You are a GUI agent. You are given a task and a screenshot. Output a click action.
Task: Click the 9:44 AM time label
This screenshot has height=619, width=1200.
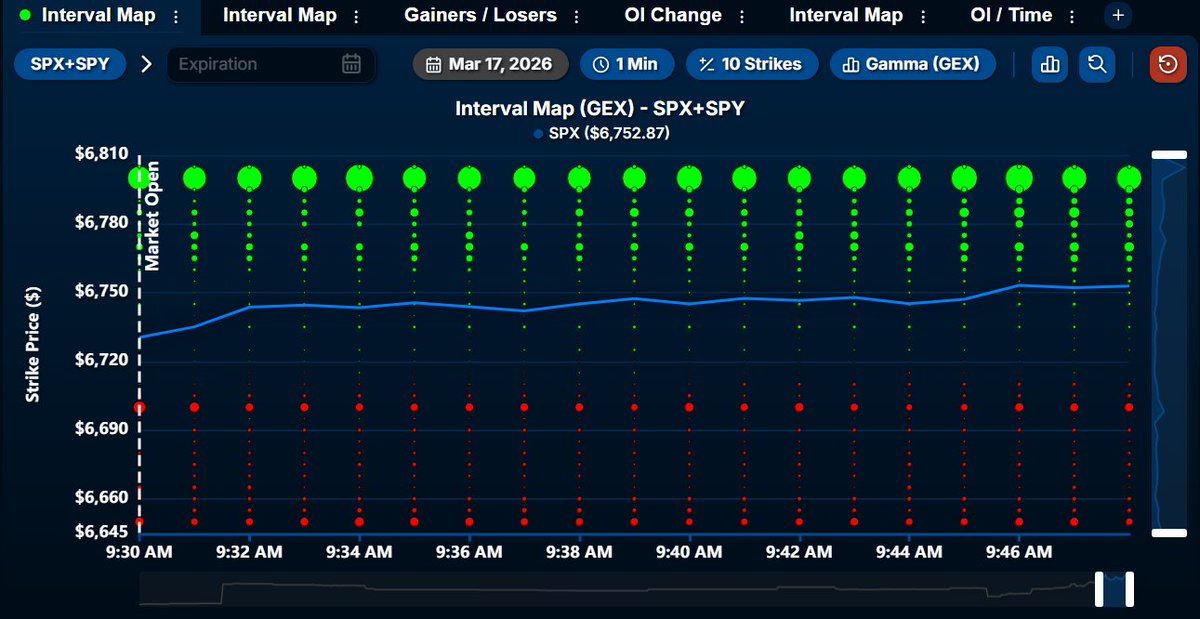pyautogui.click(x=909, y=552)
